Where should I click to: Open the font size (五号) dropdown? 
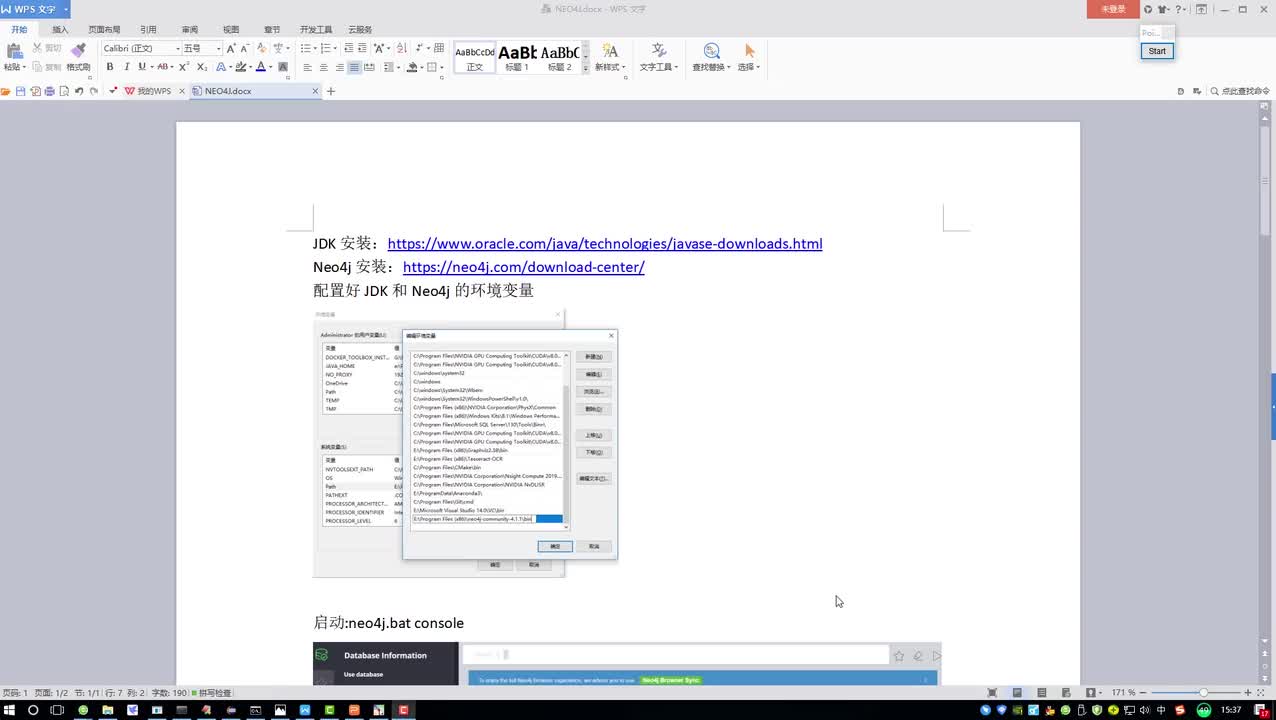click(218, 48)
